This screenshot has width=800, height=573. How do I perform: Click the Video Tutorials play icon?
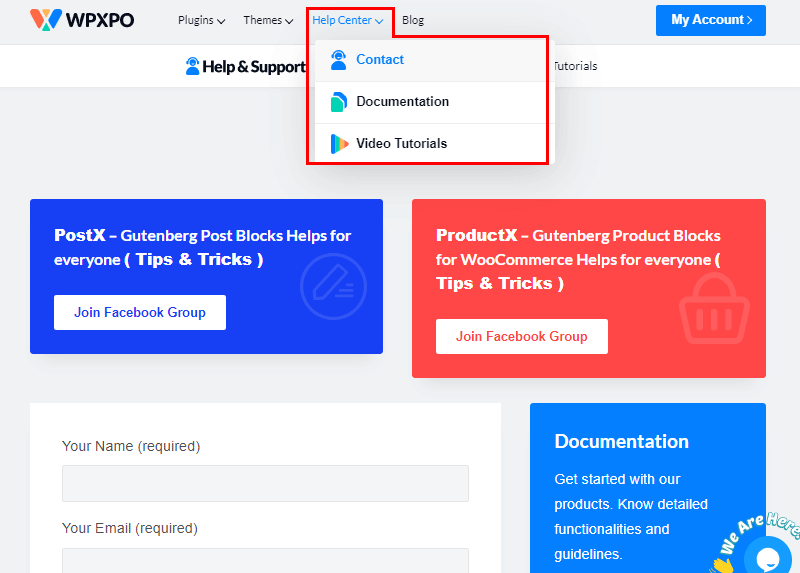point(339,144)
